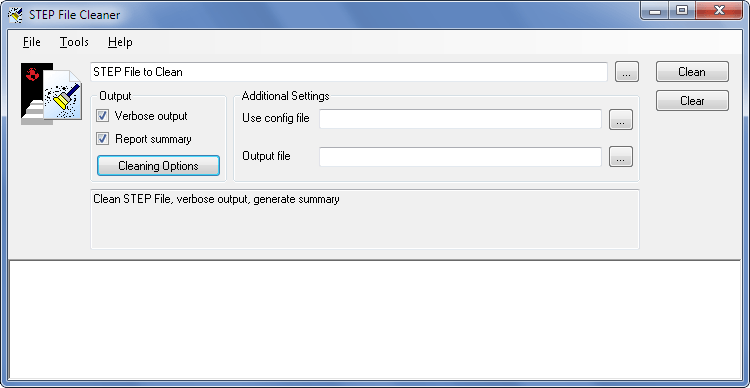Browse for a config file
Viewport: 750px width, 388px height.
tap(621, 119)
